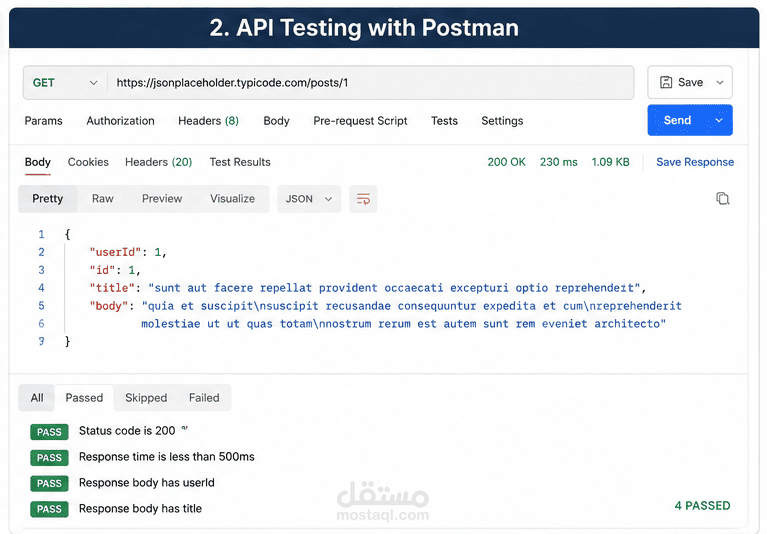Image resolution: width=767 pixels, height=534 pixels.
Task: Open the Tests tab
Action: (444, 121)
